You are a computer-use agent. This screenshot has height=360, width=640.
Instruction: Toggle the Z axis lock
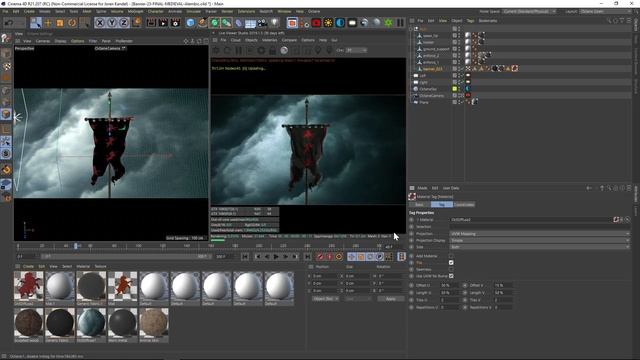point(124,23)
